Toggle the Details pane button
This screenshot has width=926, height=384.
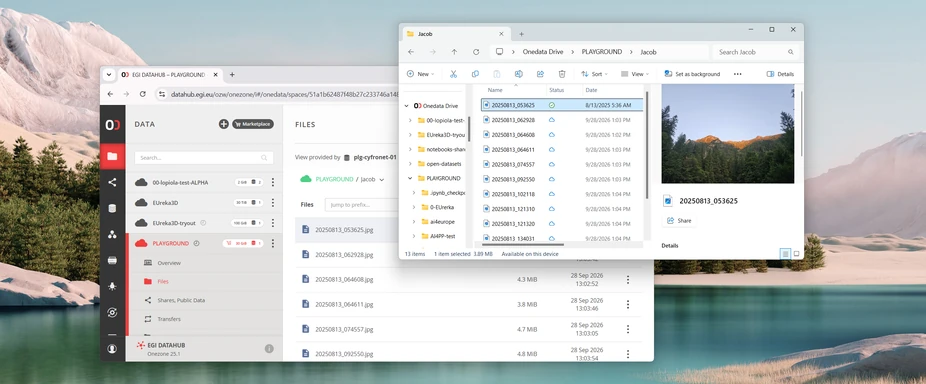pyautogui.click(x=780, y=74)
